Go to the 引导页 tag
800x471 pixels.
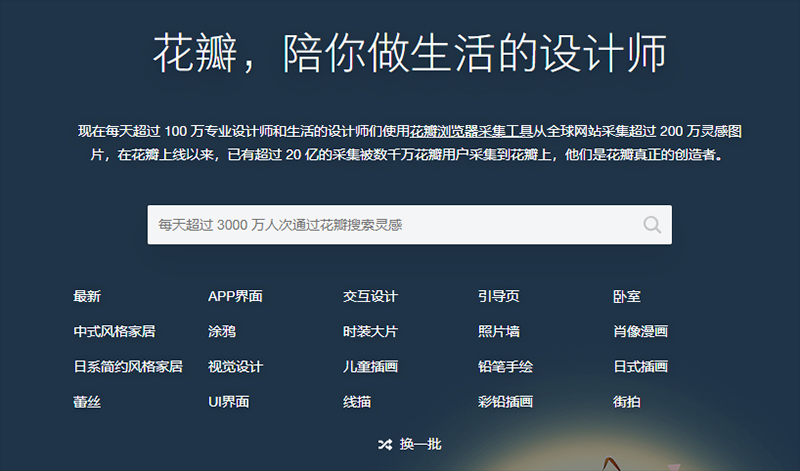[x=498, y=296]
